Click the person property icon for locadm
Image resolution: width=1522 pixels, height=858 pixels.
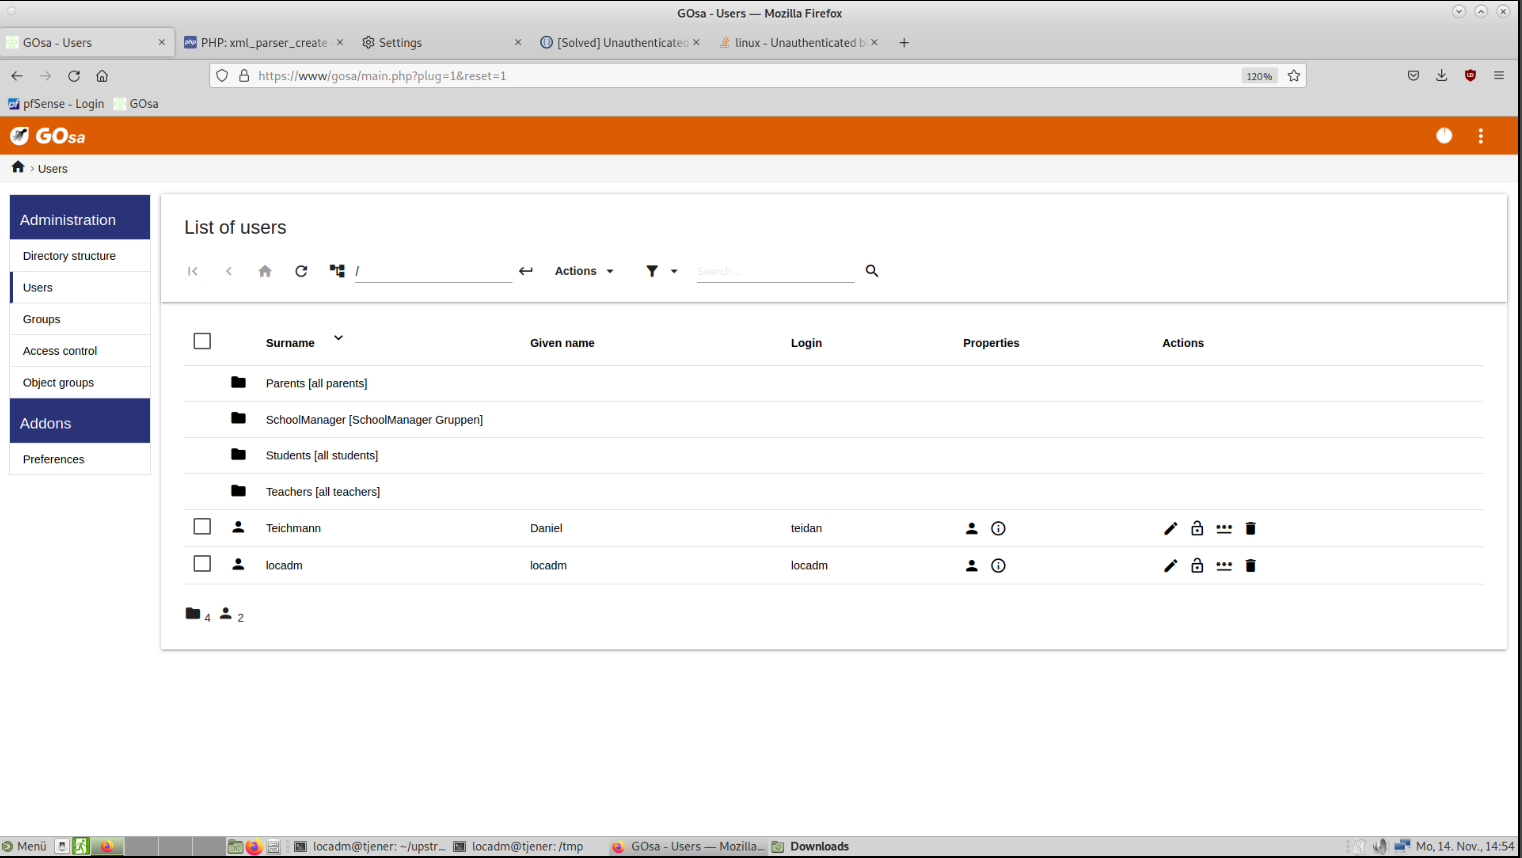coord(971,565)
